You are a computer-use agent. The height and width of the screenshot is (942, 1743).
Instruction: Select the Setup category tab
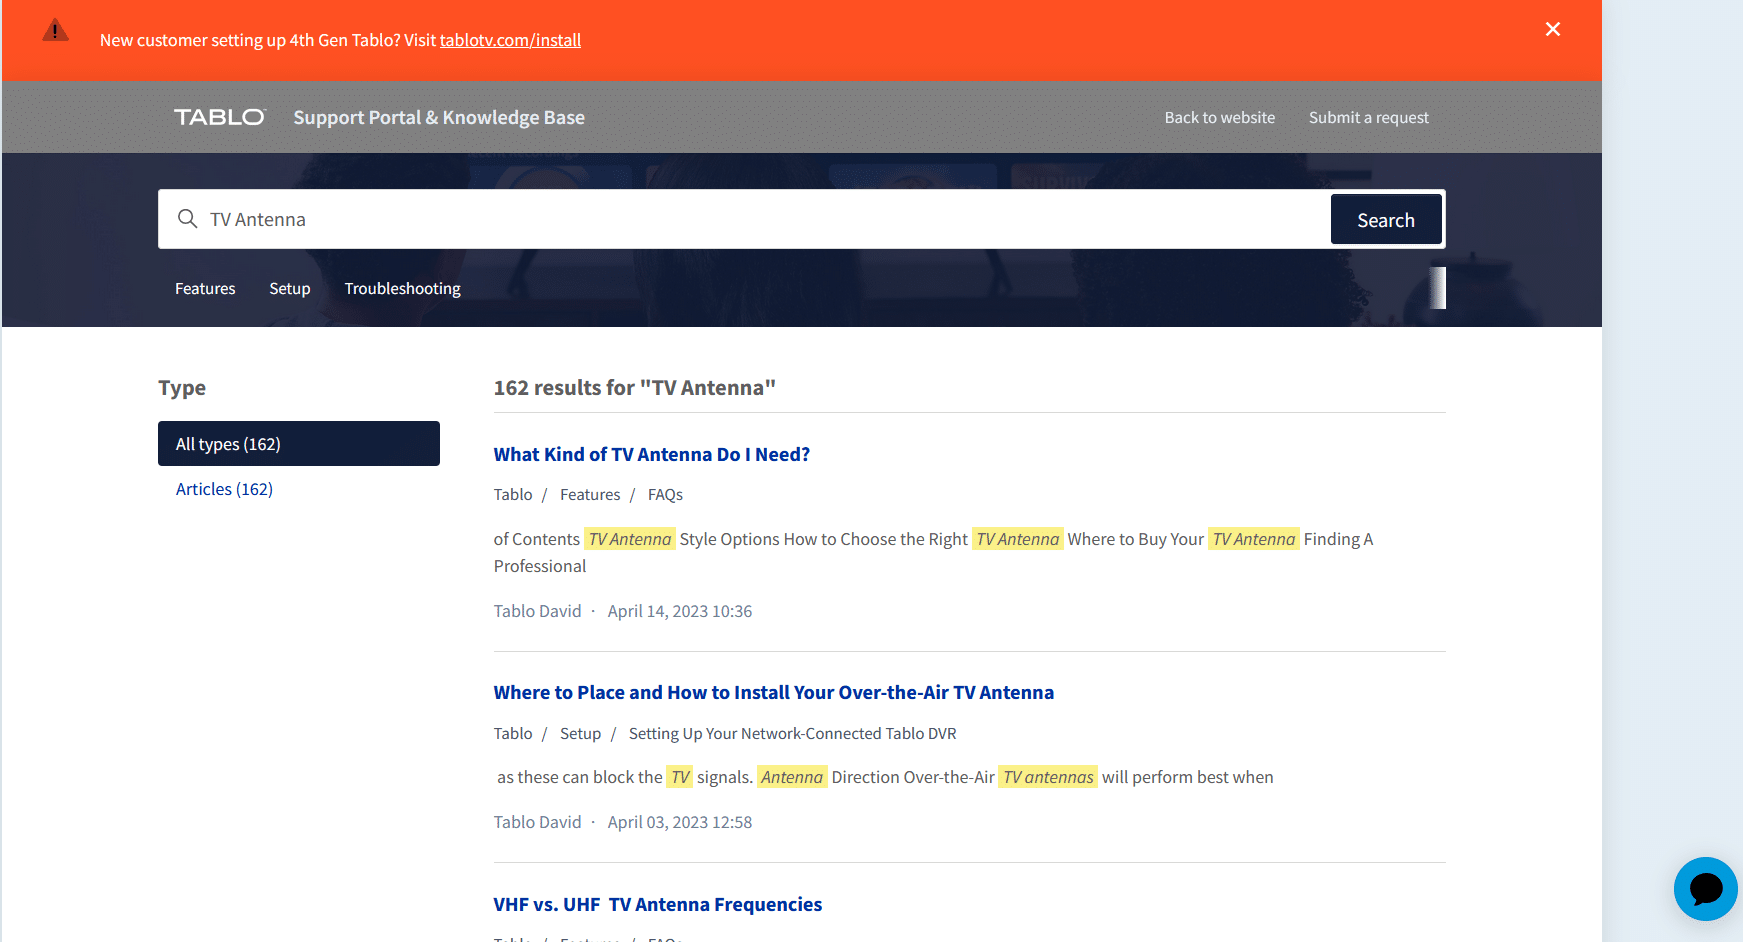[x=289, y=288]
